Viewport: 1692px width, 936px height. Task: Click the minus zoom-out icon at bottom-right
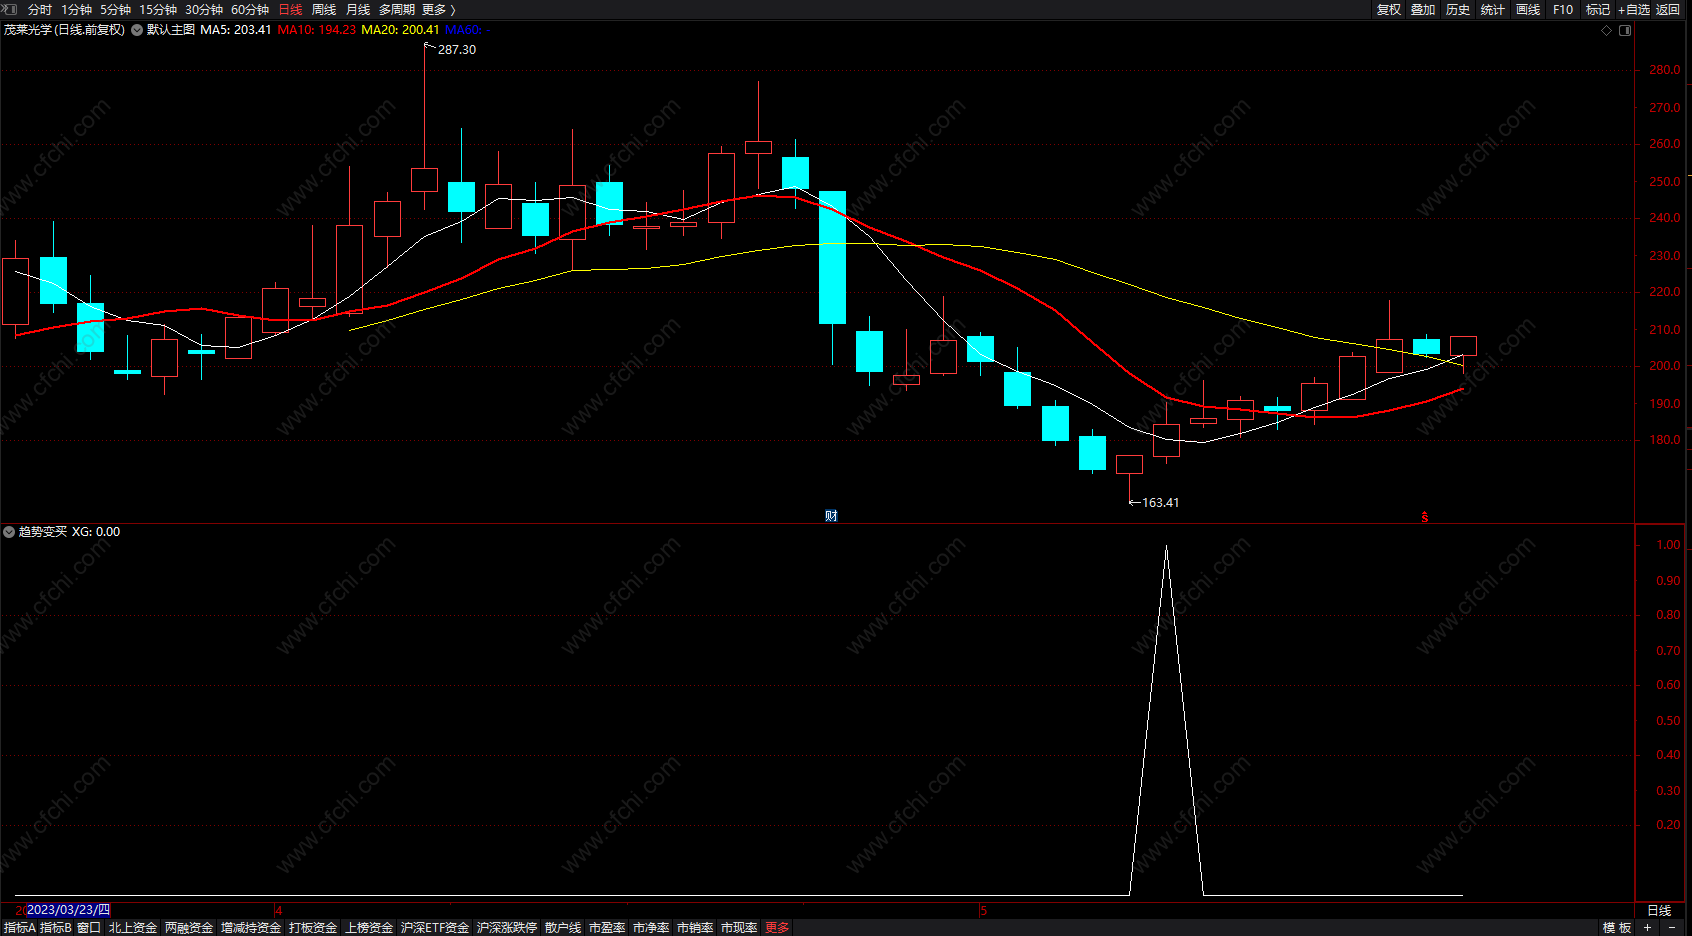(x=1671, y=928)
